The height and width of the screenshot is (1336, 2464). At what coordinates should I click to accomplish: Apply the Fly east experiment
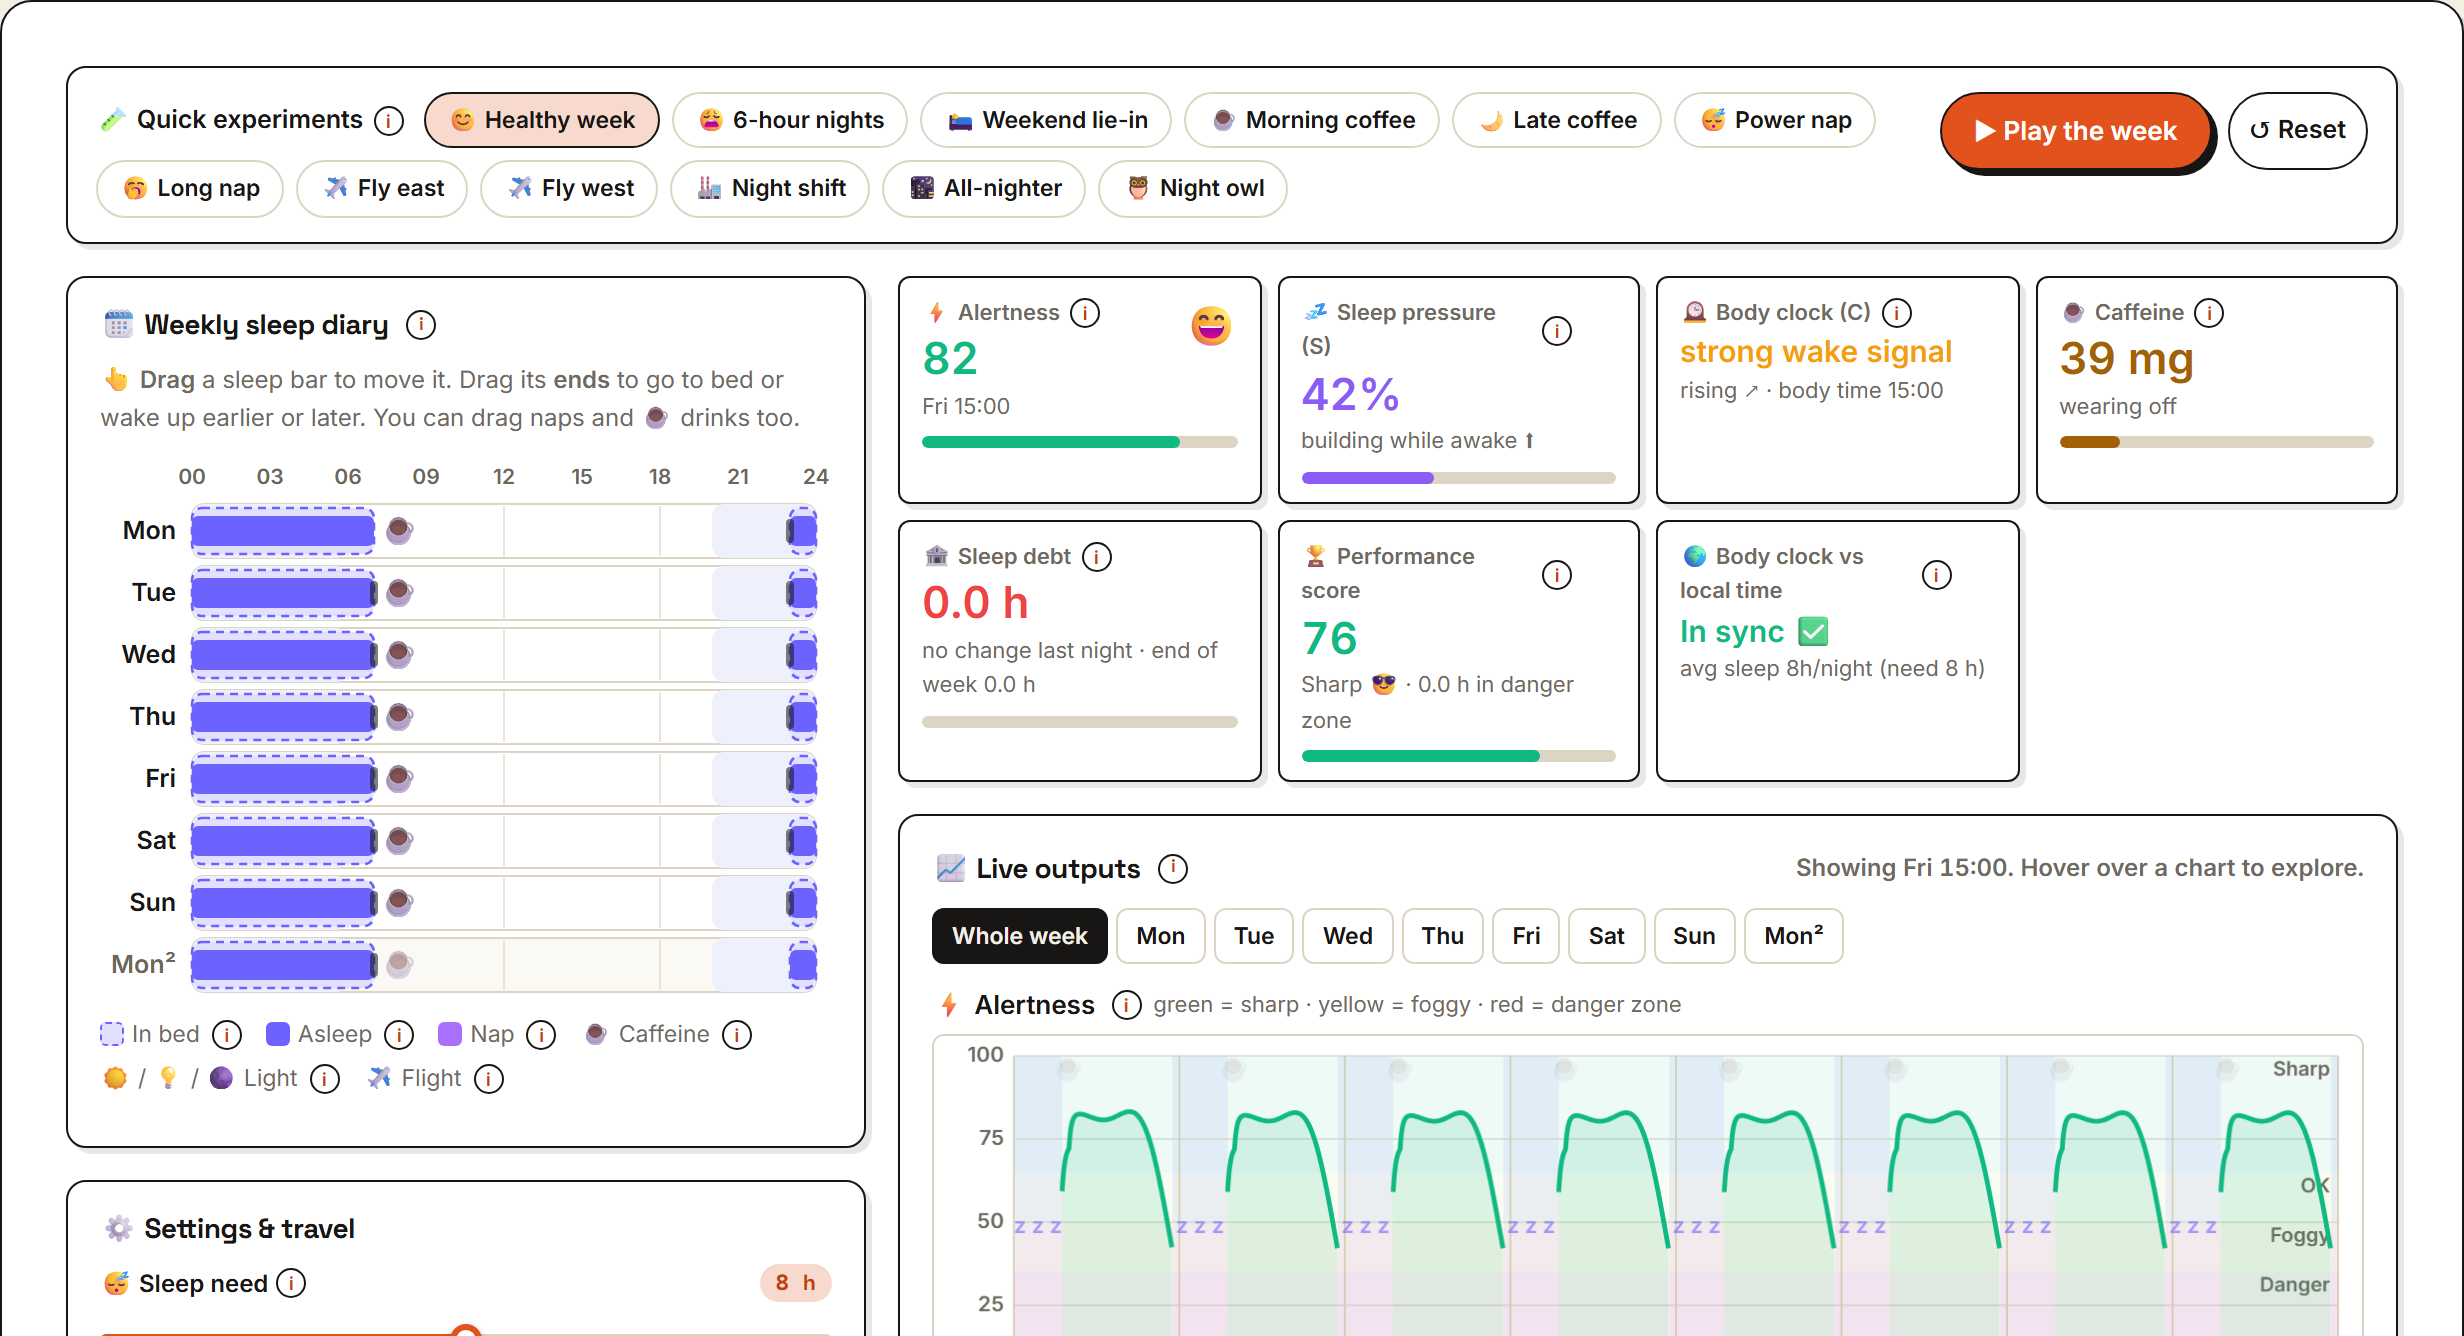(x=382, y=188)
